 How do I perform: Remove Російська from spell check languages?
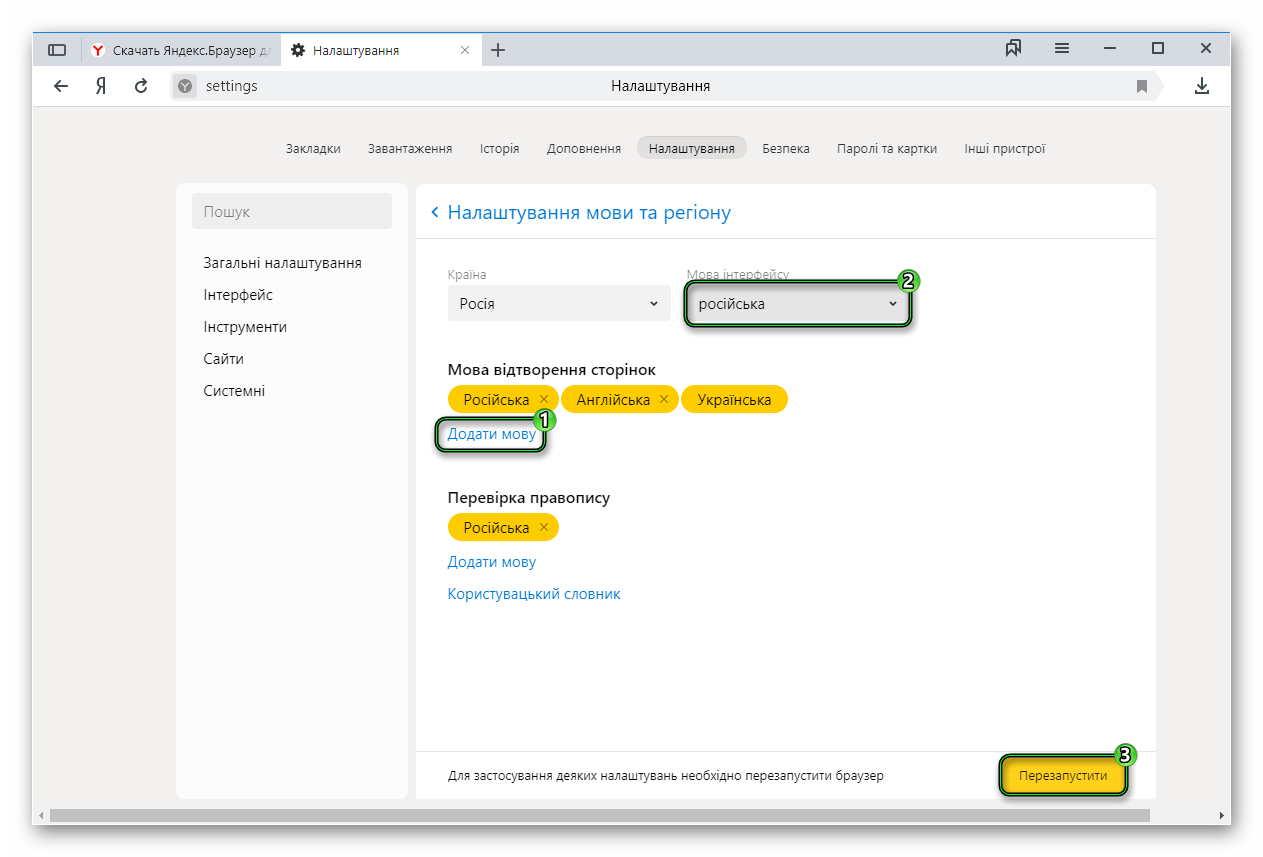pyautogui.click(x=544, y=528)
